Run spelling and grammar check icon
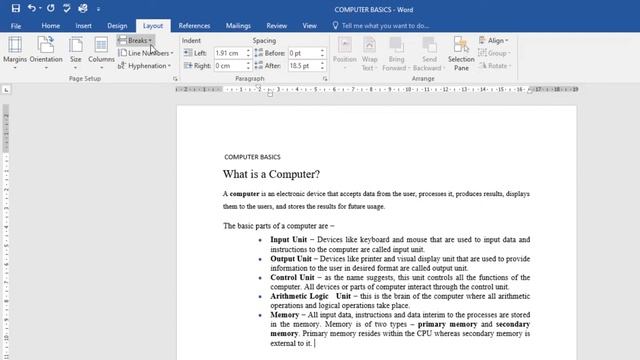Viewport: 640px width, 360px height. point(67,8)
